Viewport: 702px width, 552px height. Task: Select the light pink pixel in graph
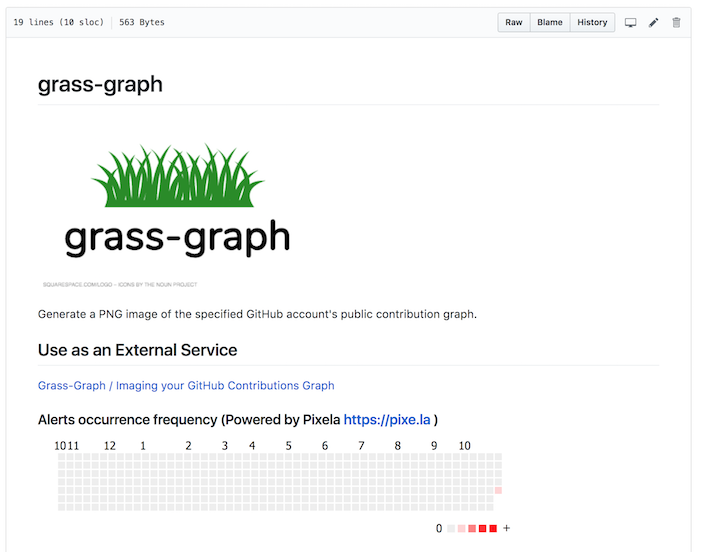[498, 490]
